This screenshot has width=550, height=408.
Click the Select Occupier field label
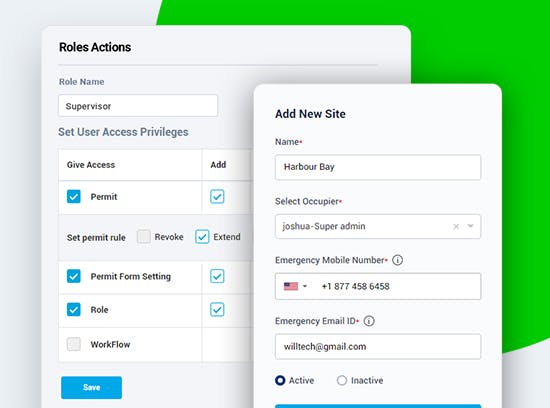[x=307, y=201]
